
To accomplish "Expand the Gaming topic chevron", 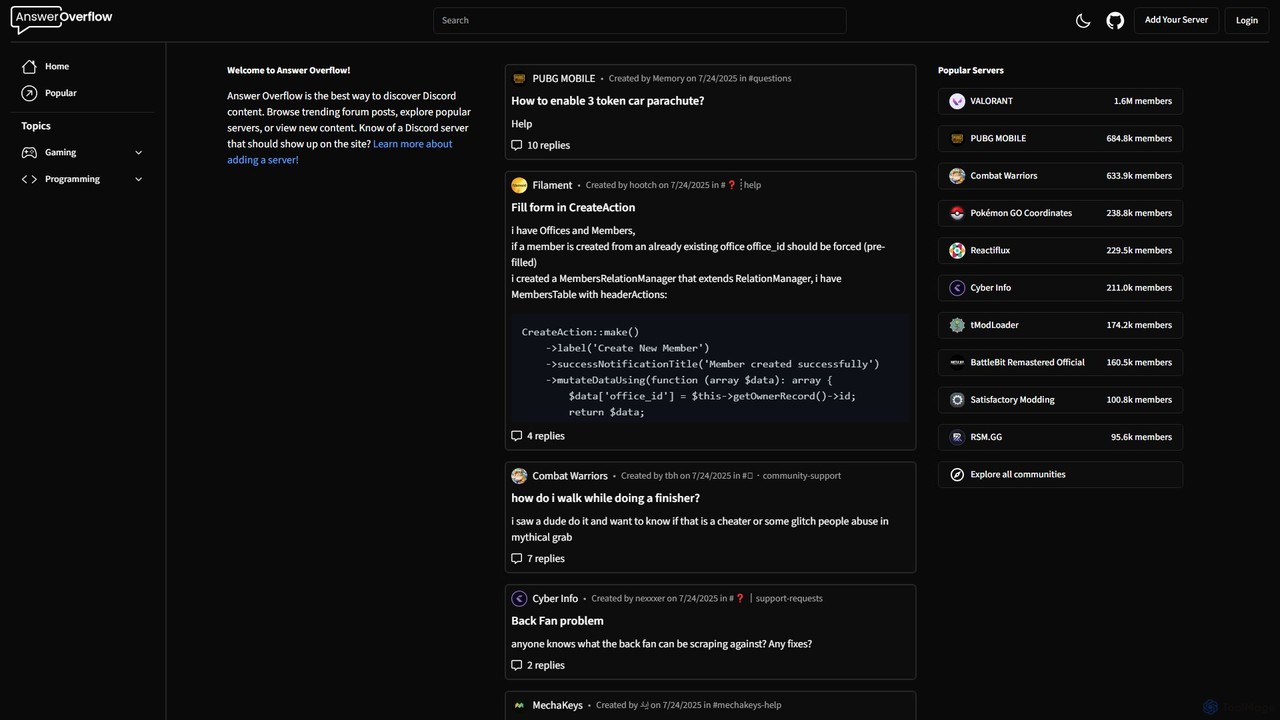I will point(138,153).
